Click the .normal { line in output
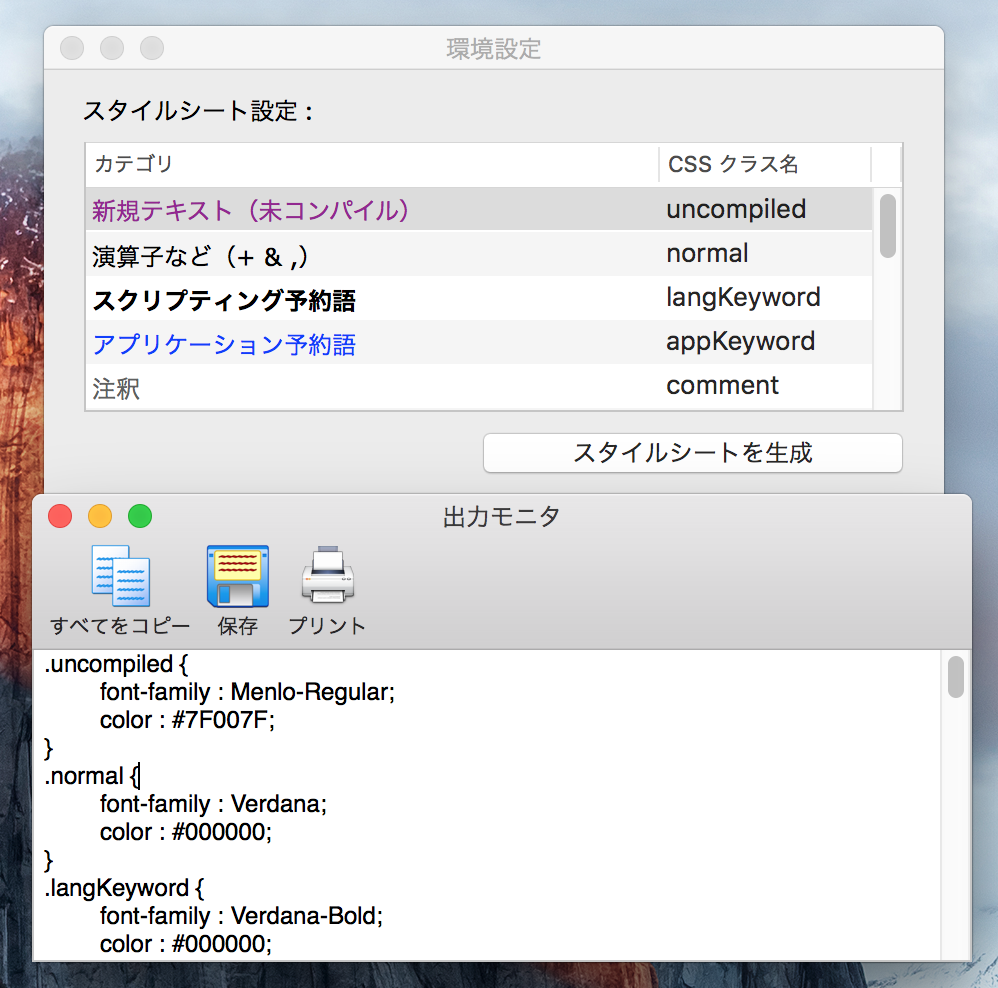 (92, 776)
